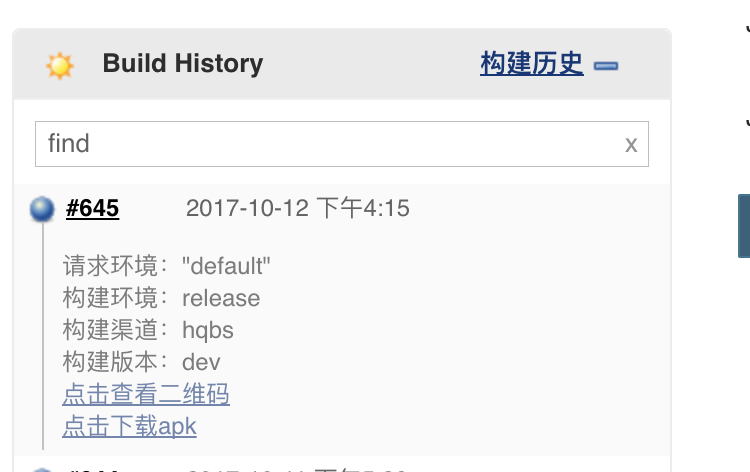Click the 构建版本 dev line
This screenshot has width=750, height=472.
pos(141,362)
